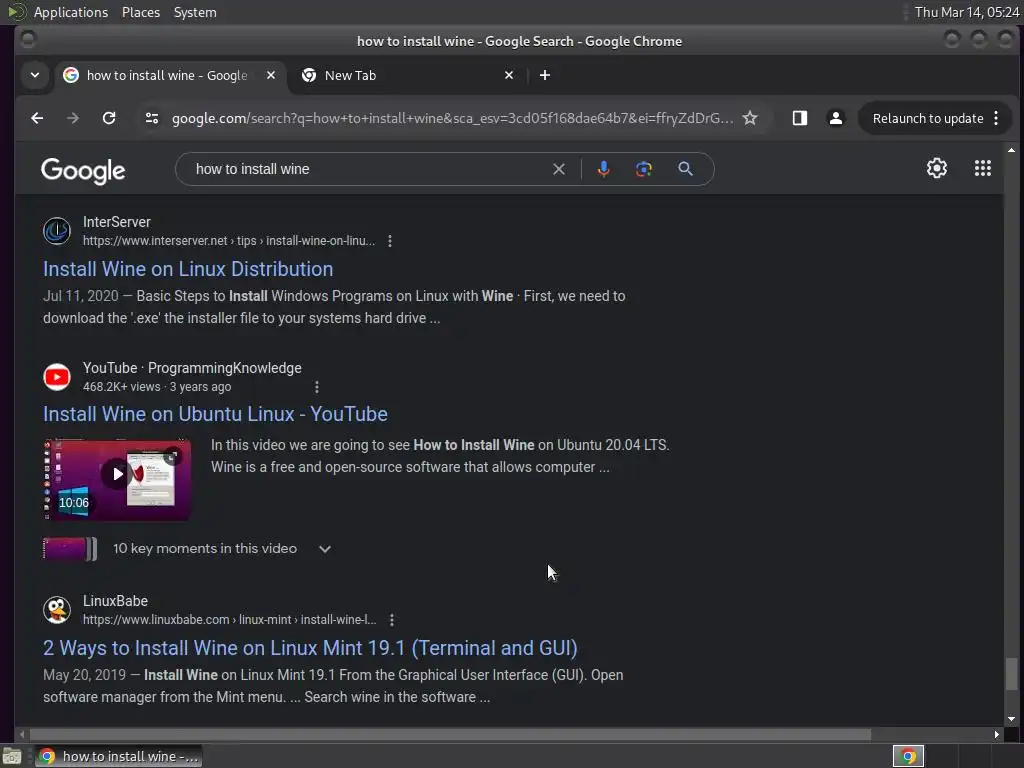Click the forward navigation arrow
The image size is (1024, 768).
73,118
